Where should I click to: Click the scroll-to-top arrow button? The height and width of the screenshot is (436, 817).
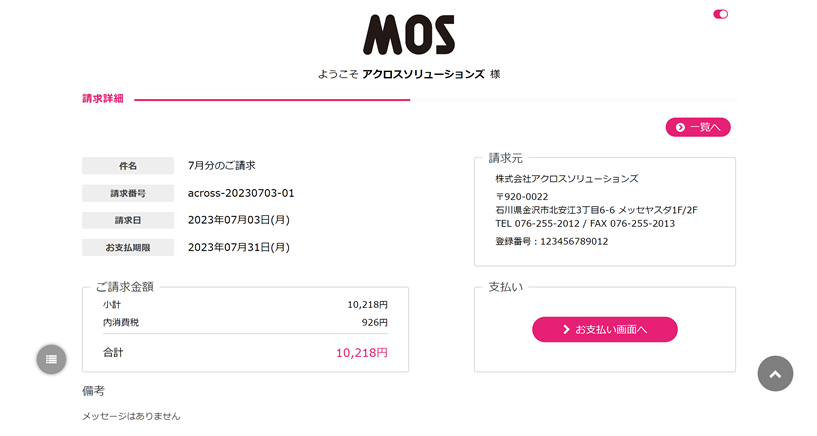coord(775,373)
